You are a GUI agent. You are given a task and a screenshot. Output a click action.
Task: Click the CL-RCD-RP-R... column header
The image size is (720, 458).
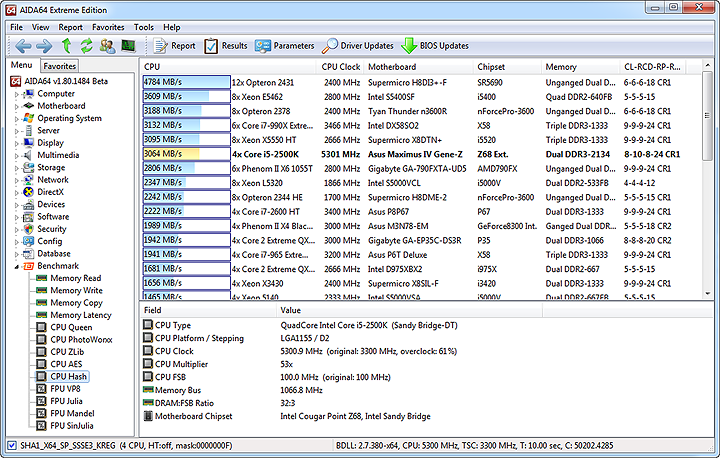coord(652,67)
